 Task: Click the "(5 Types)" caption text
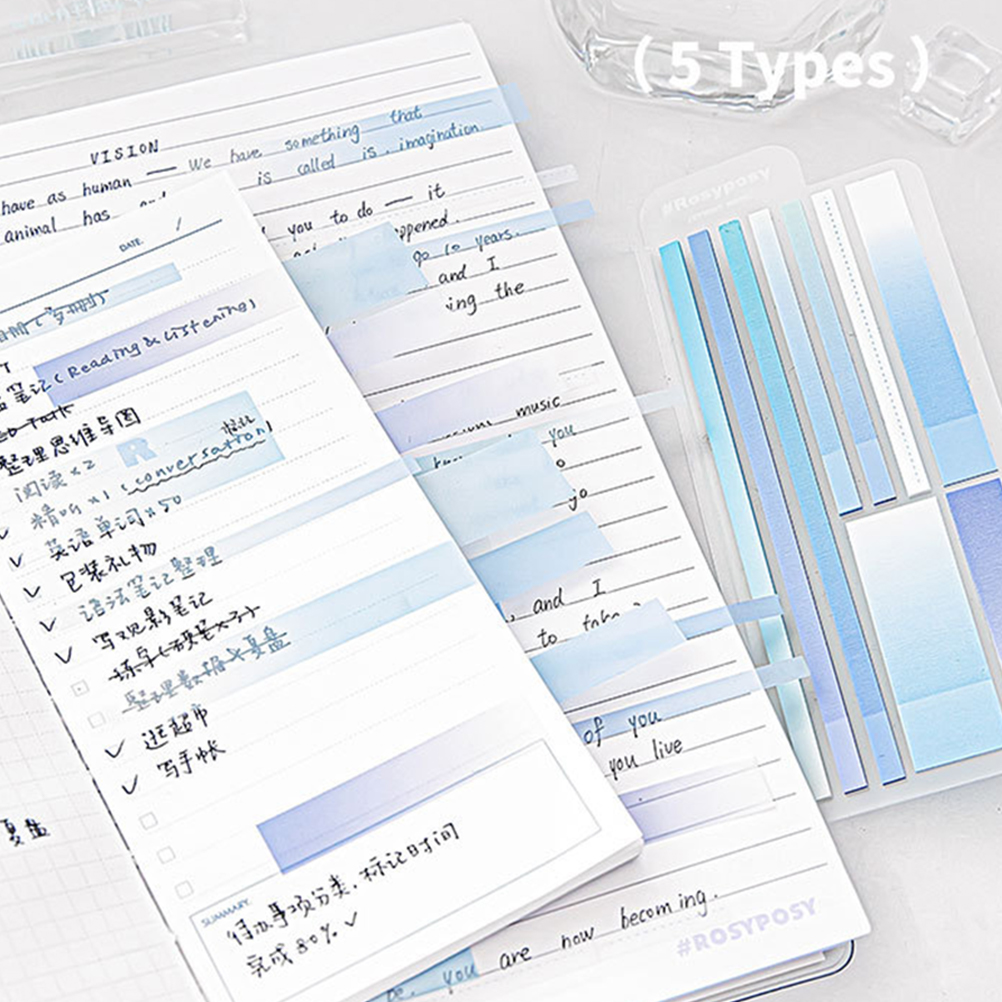(x=780, y=67)
